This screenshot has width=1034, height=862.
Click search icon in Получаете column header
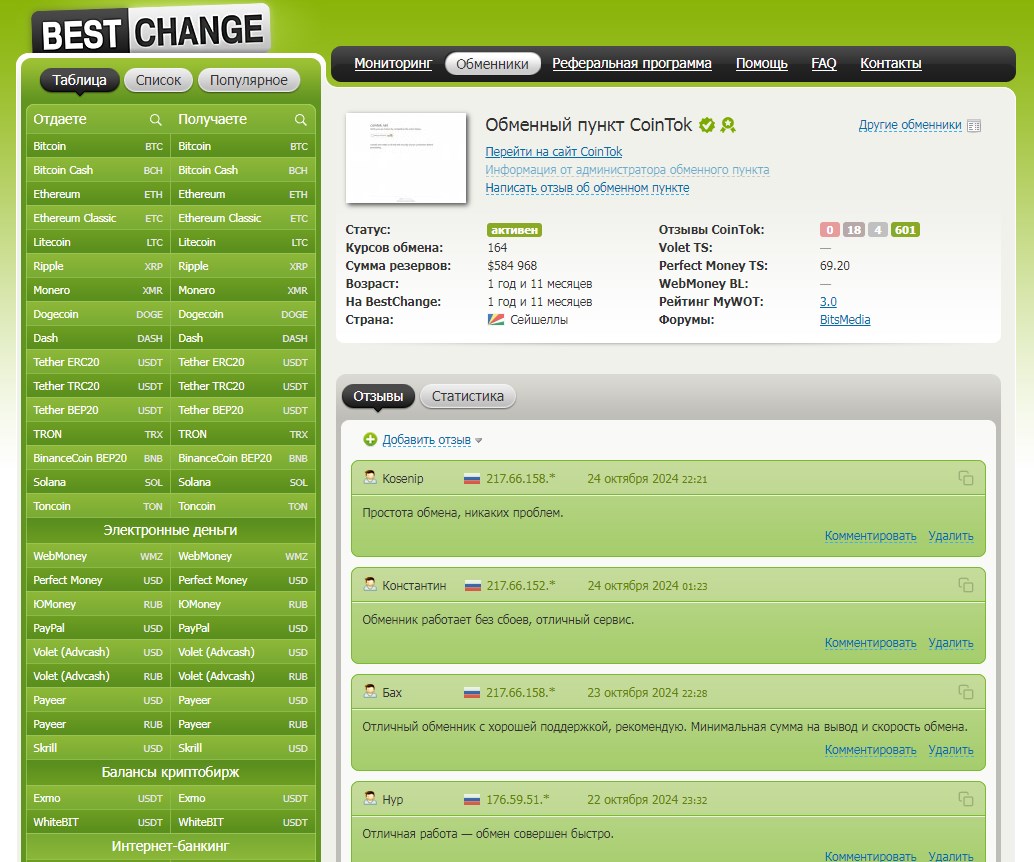click(301, 119)
